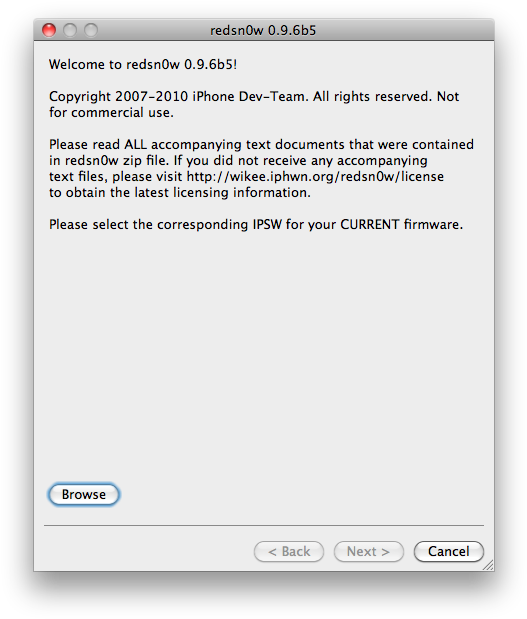527x619 pixels.
Task: Click "to obtain the latest licensing information" line
Action: click(x=180, y=193)
